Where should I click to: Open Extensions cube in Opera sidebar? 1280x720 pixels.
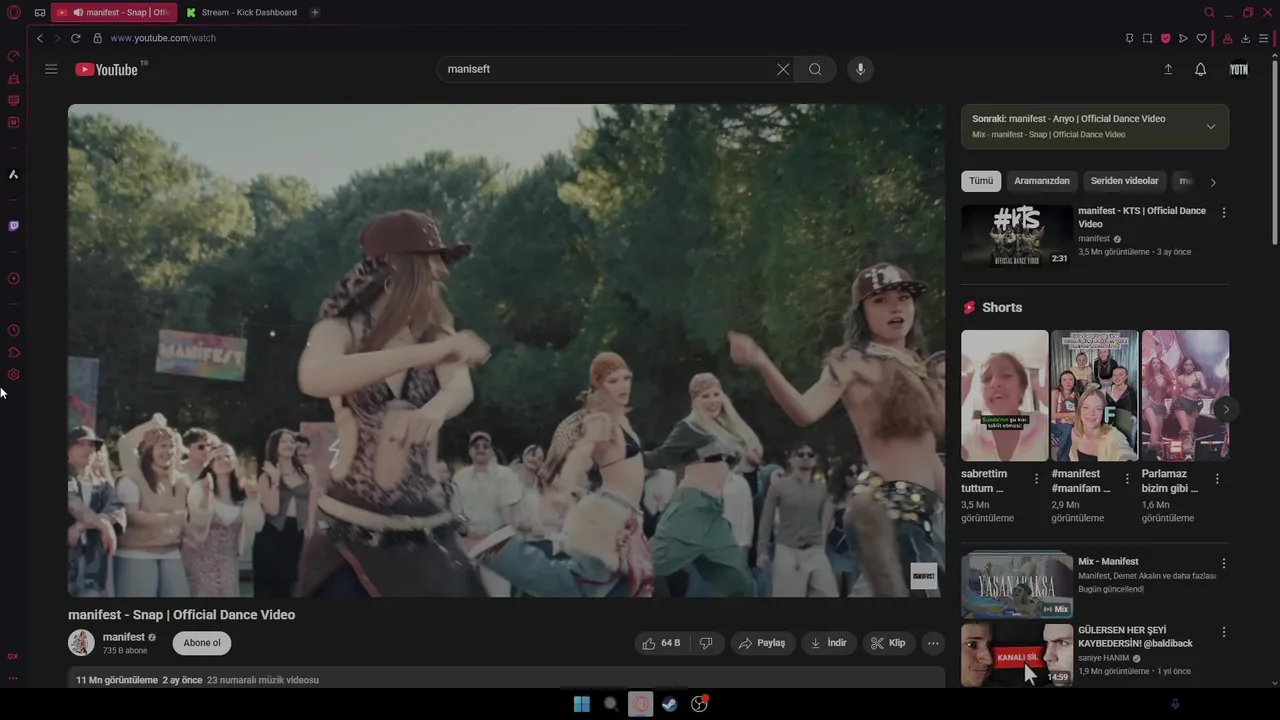[x=13, y=352]
